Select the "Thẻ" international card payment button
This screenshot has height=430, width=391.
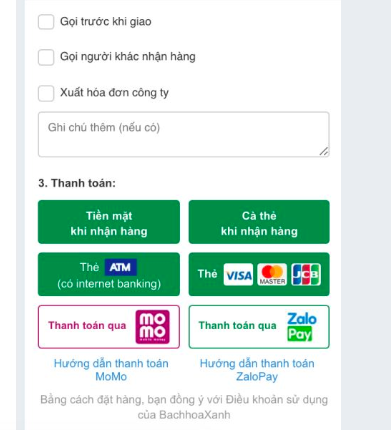tap(259, 274)
